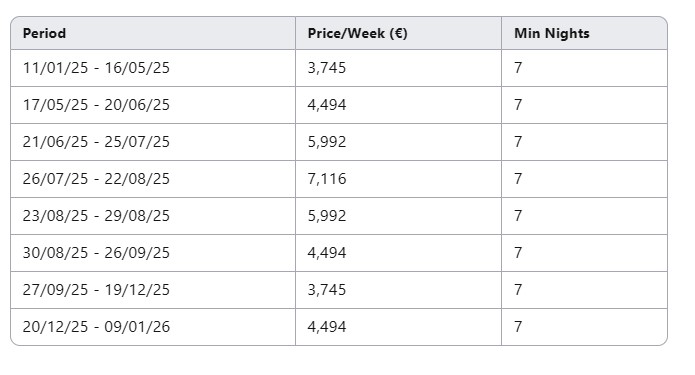Select the 20/12/25 - 09/01/26 period cell
Screen dimensions: 695x375
(x=153, y=327)
